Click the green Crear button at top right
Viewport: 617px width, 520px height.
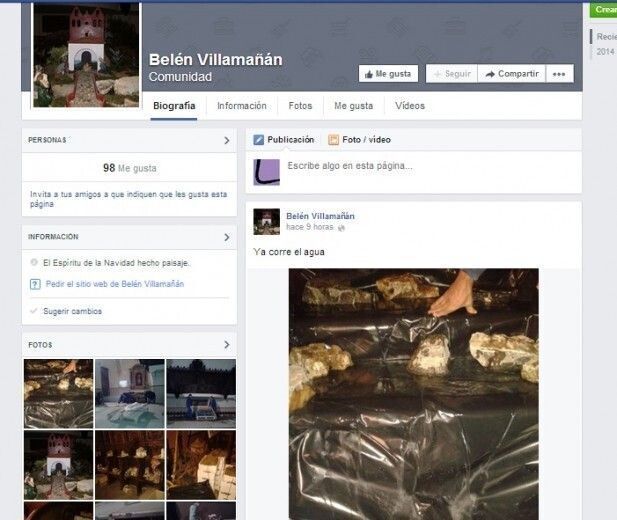click(x=603, y=10)
